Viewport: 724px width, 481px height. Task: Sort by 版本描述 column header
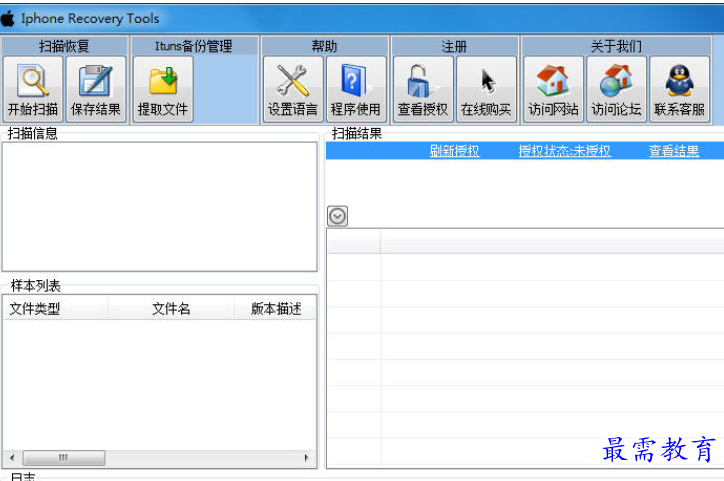(276, 308)
